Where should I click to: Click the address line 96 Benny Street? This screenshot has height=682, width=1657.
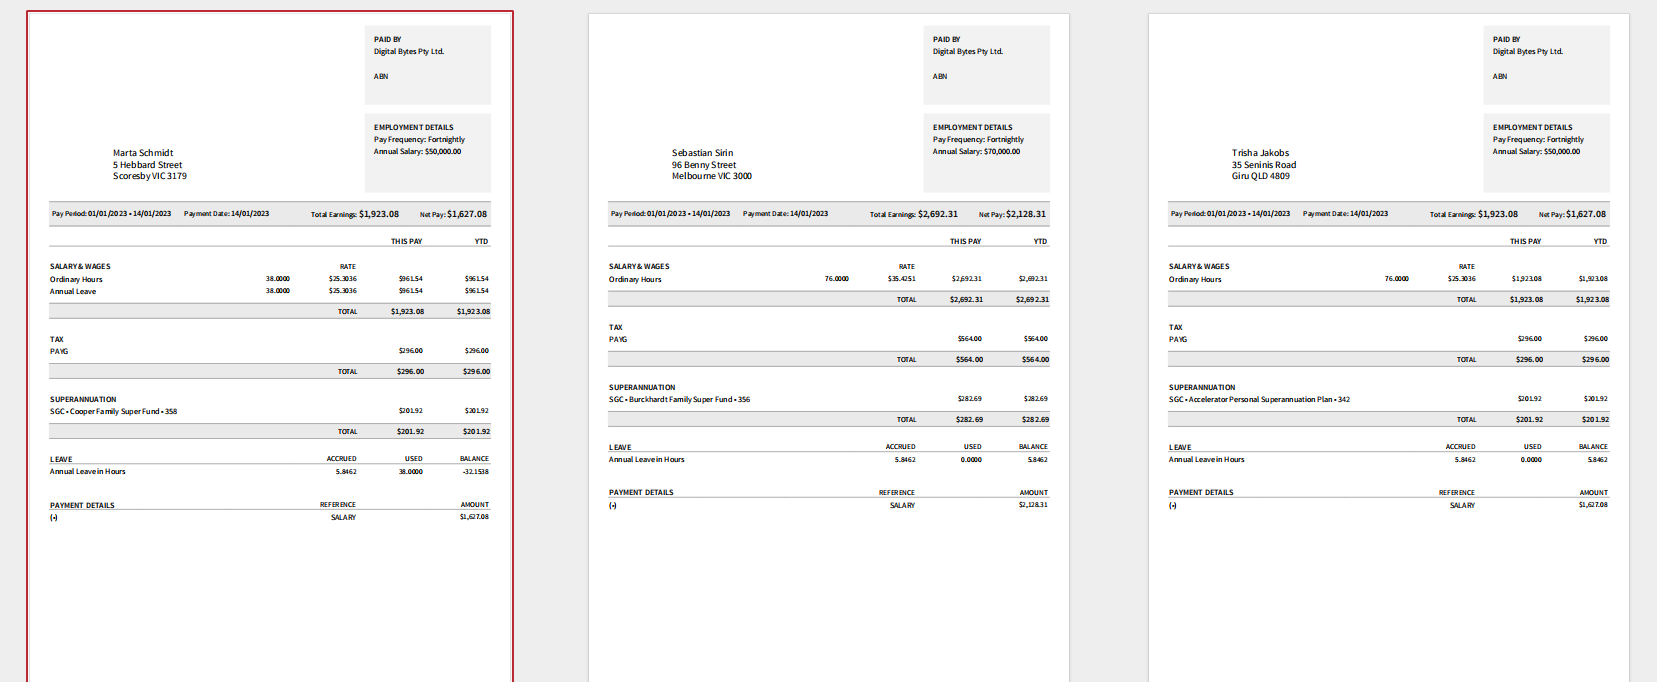(x=704, y=165)
